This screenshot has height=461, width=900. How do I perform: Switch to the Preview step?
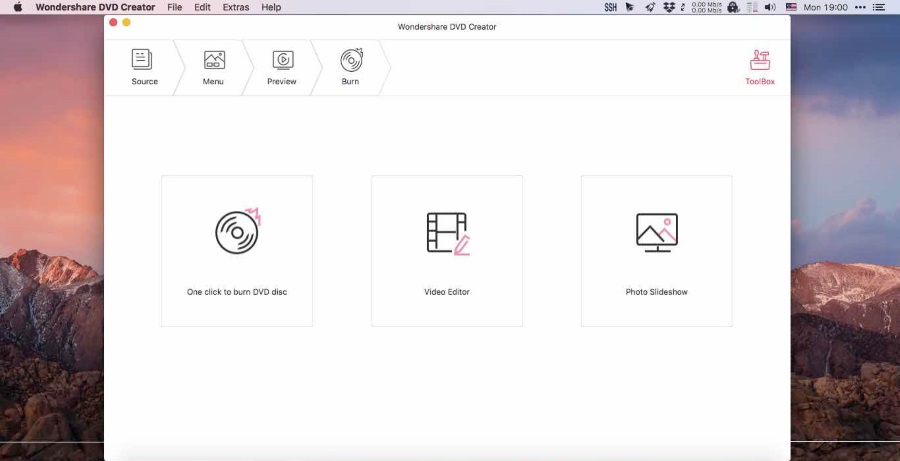282,67
